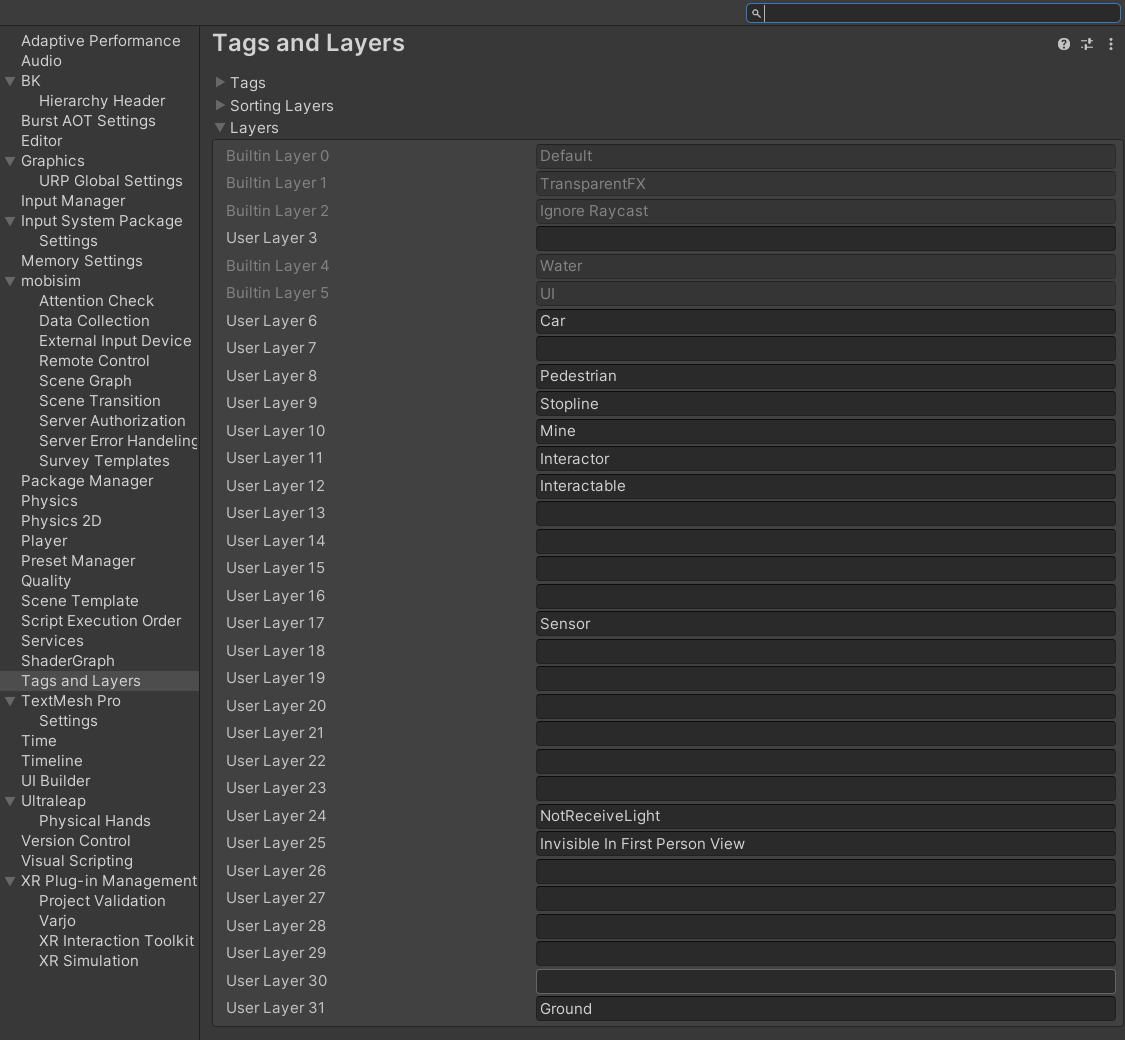Open Visual Scripting settings

[77, 861]
